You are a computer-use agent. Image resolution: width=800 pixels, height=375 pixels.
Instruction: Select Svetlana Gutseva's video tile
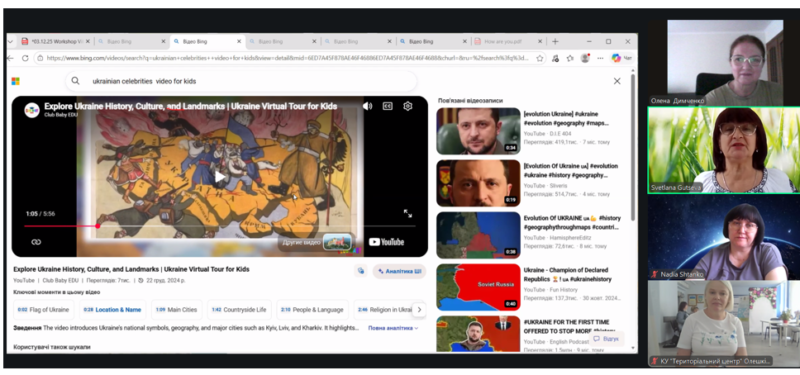point(724,150)
